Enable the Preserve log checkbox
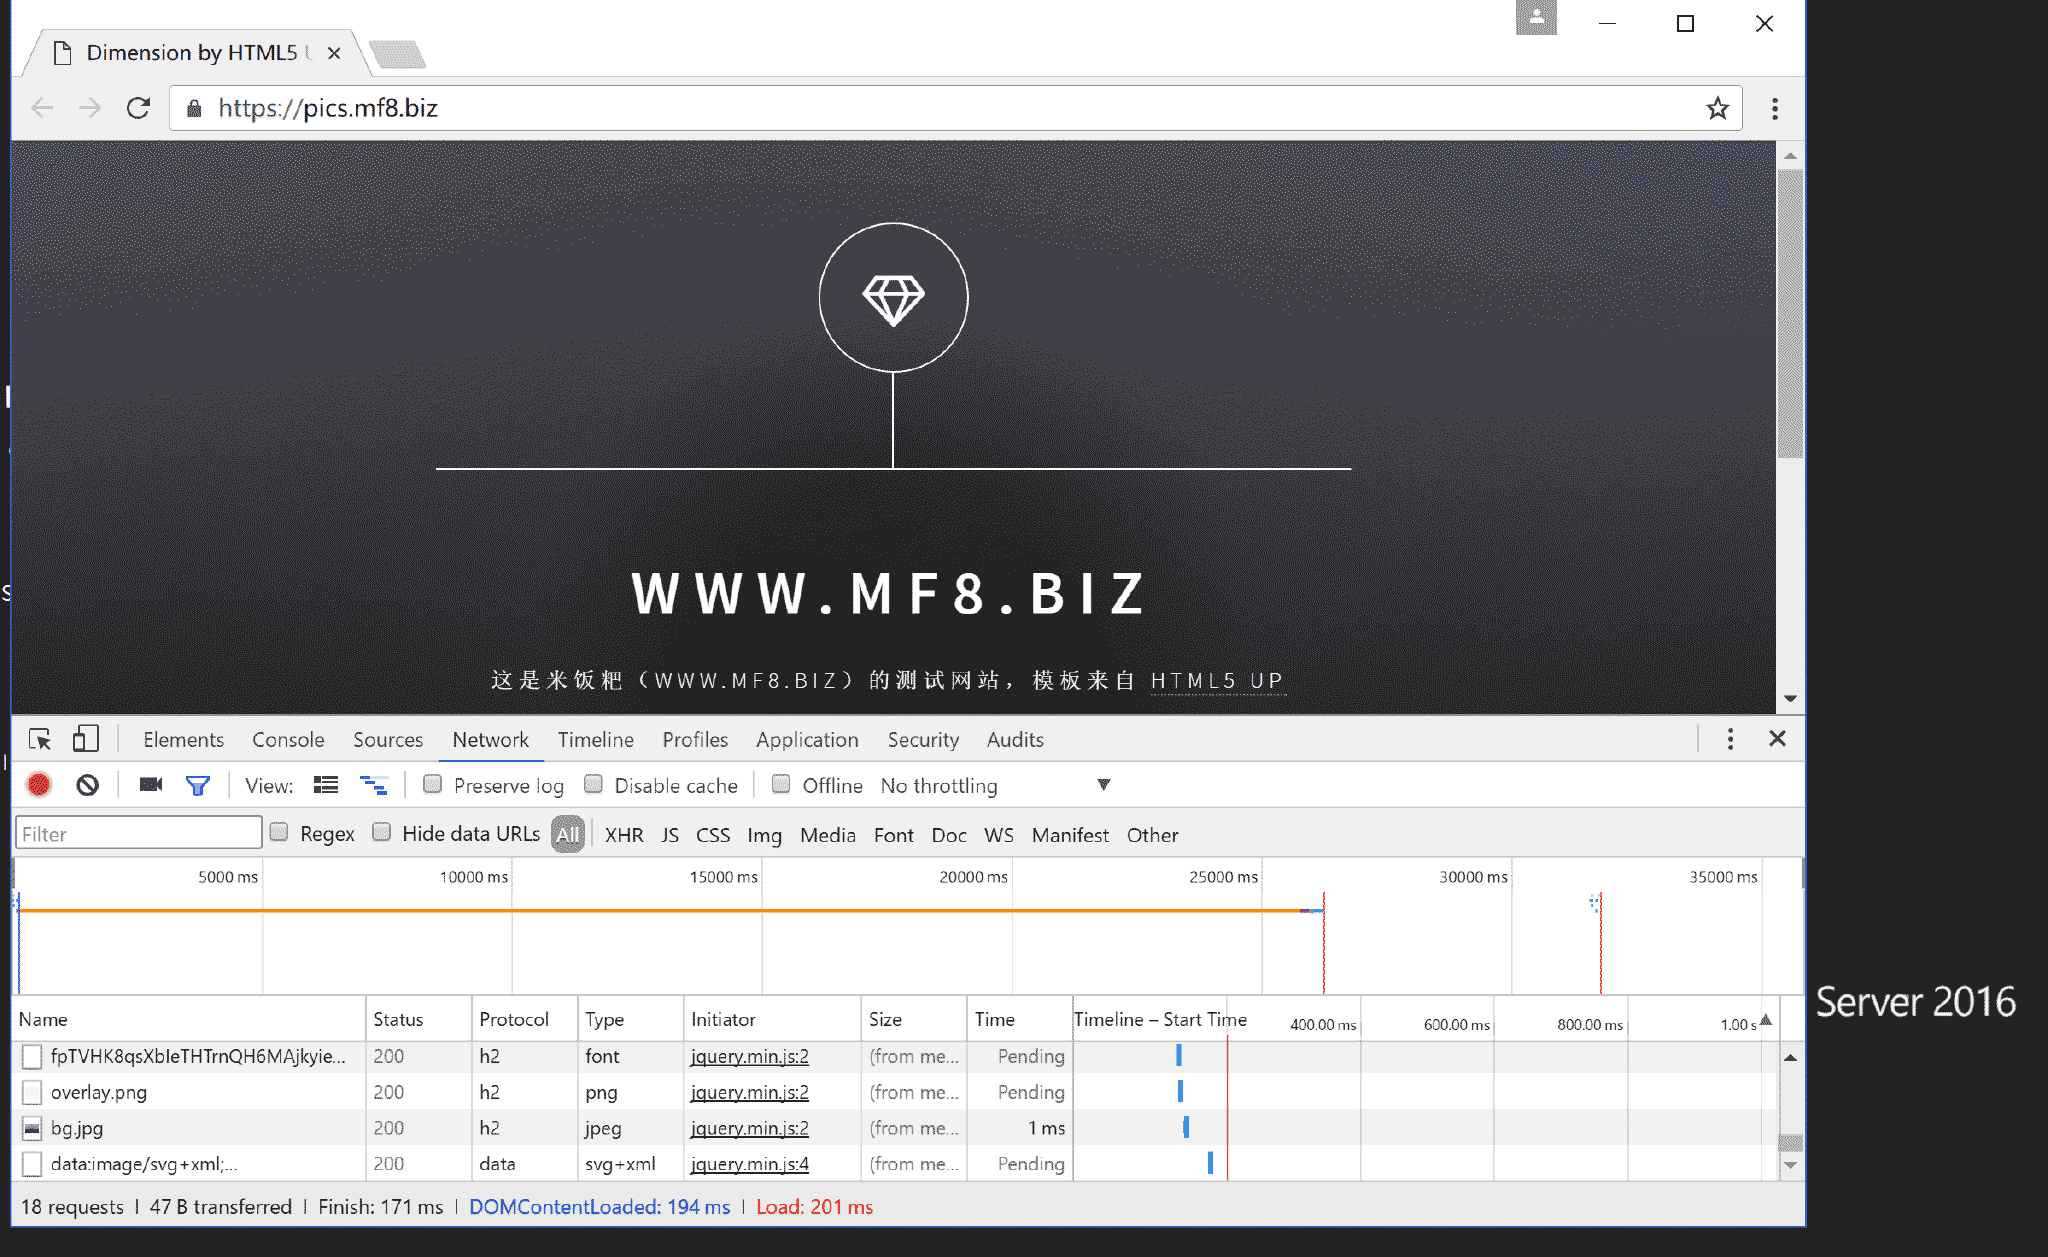 point(433,785)
